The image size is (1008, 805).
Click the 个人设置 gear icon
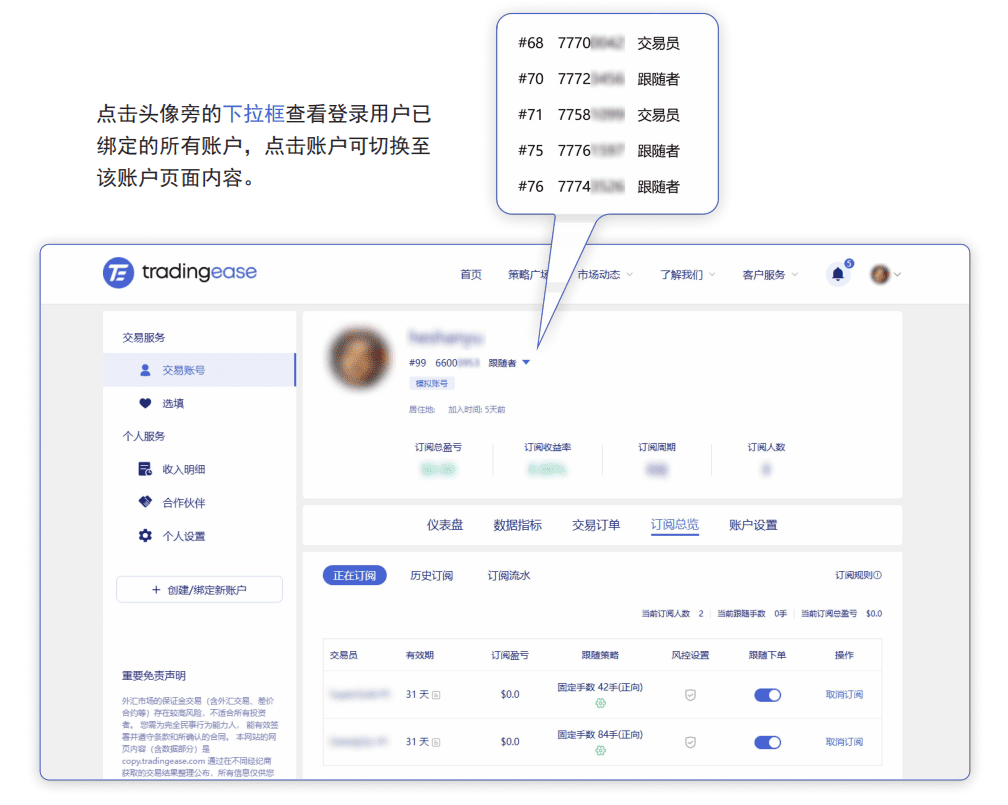pyautogui.click(x=145, y=536)
